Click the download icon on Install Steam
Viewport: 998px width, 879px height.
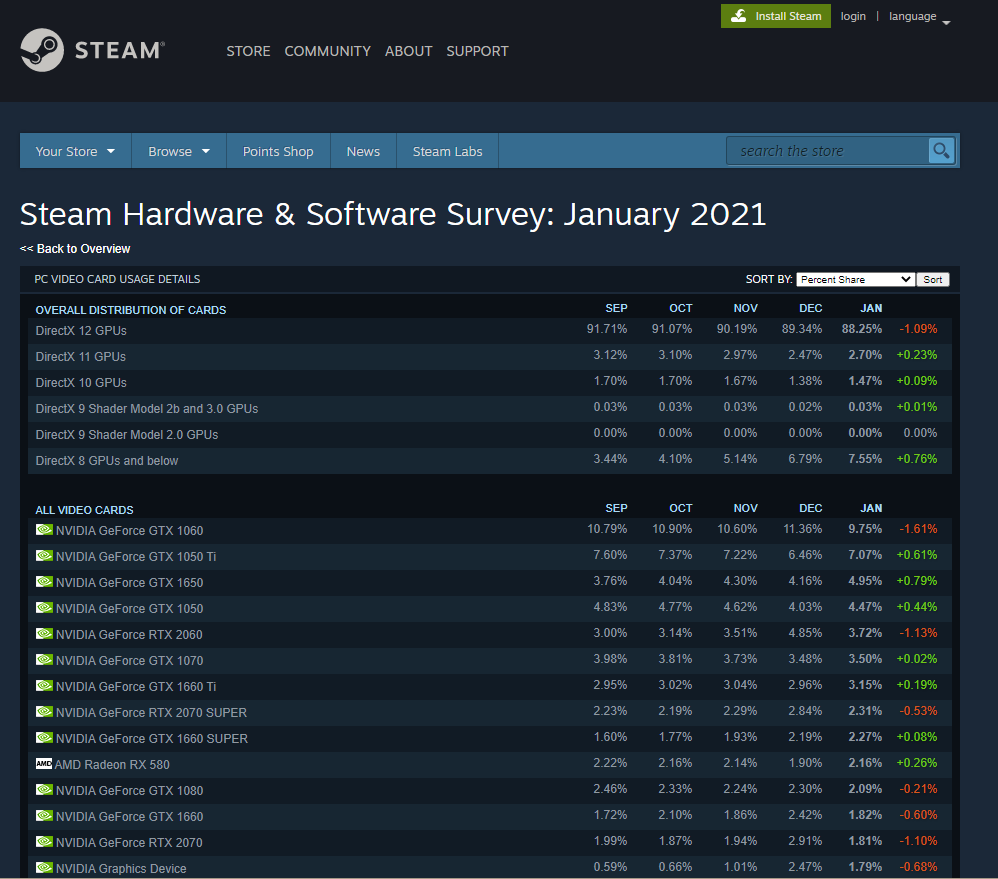point(738,16)
